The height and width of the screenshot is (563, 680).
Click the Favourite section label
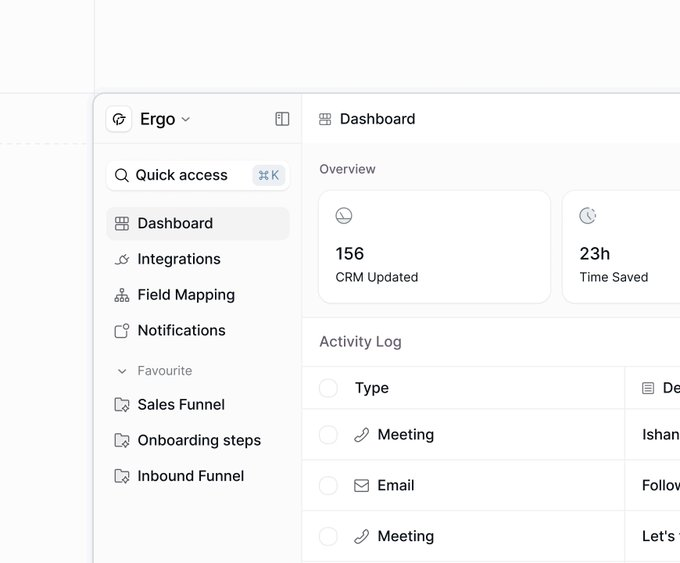click(x=165, y=371)
